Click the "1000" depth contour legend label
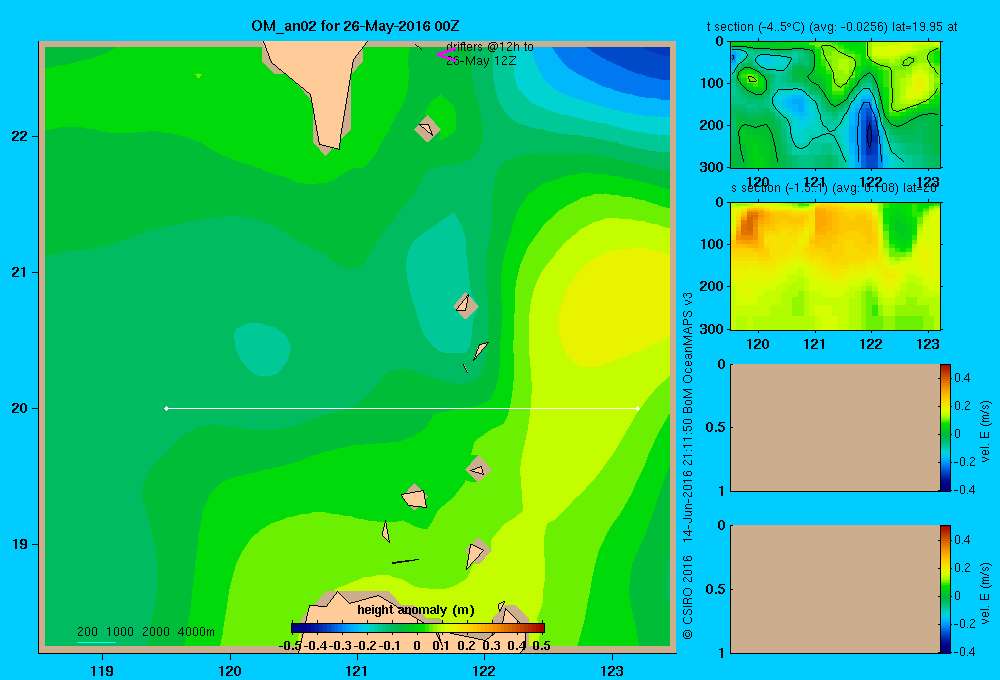 (120, 632)
